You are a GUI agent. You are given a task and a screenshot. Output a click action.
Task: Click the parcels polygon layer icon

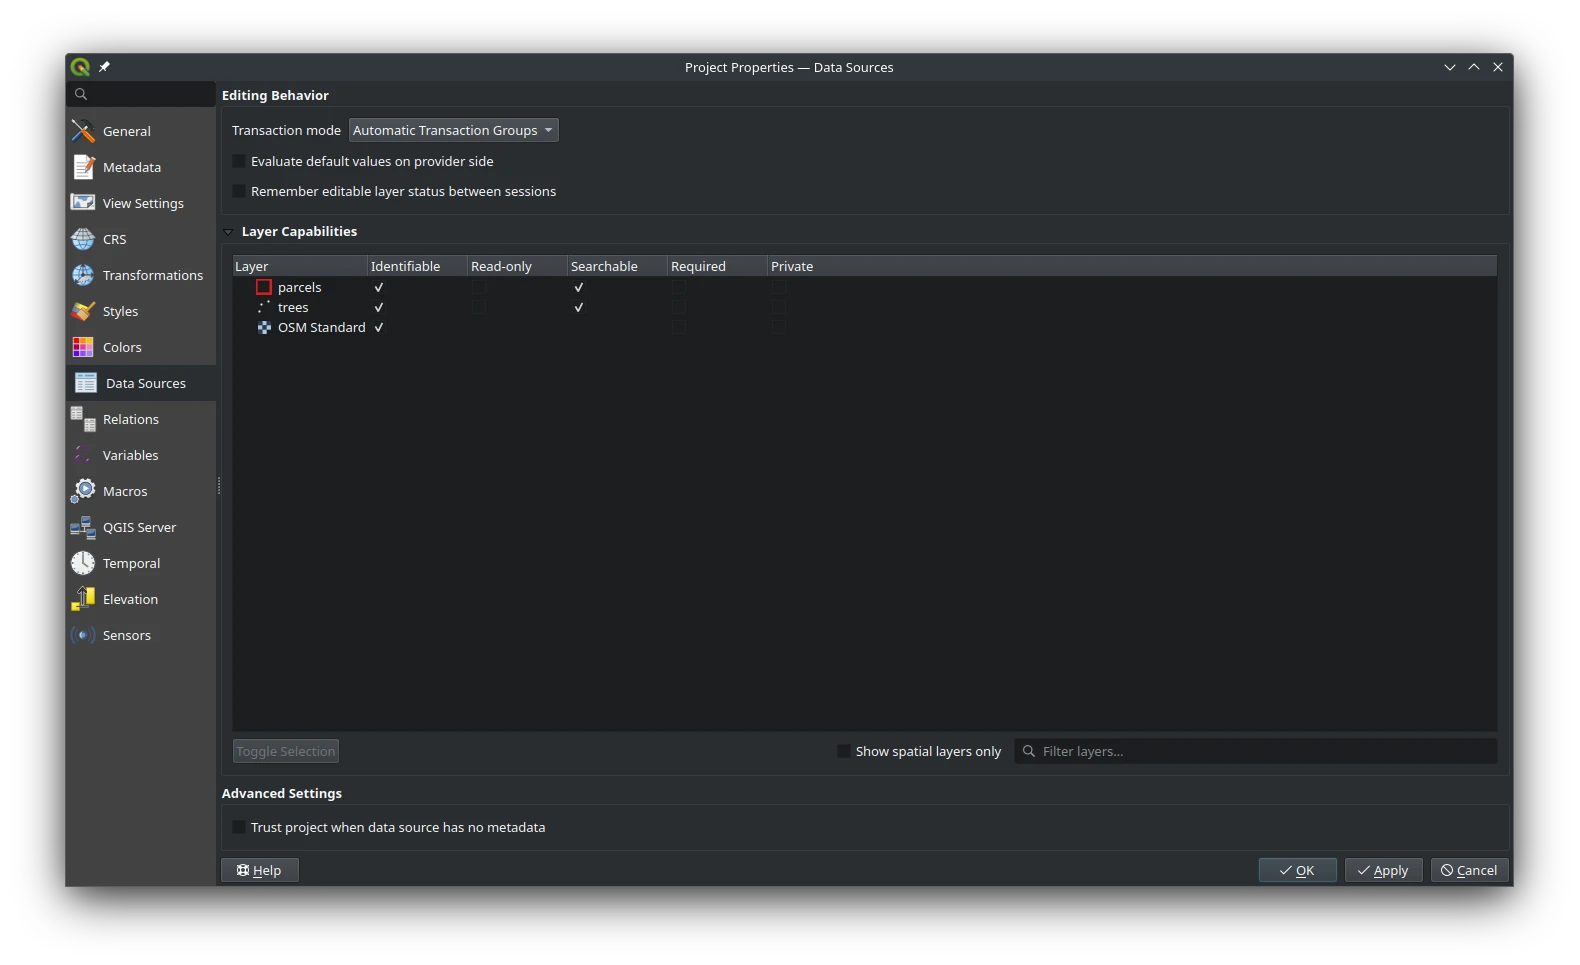tap(264, 287)
